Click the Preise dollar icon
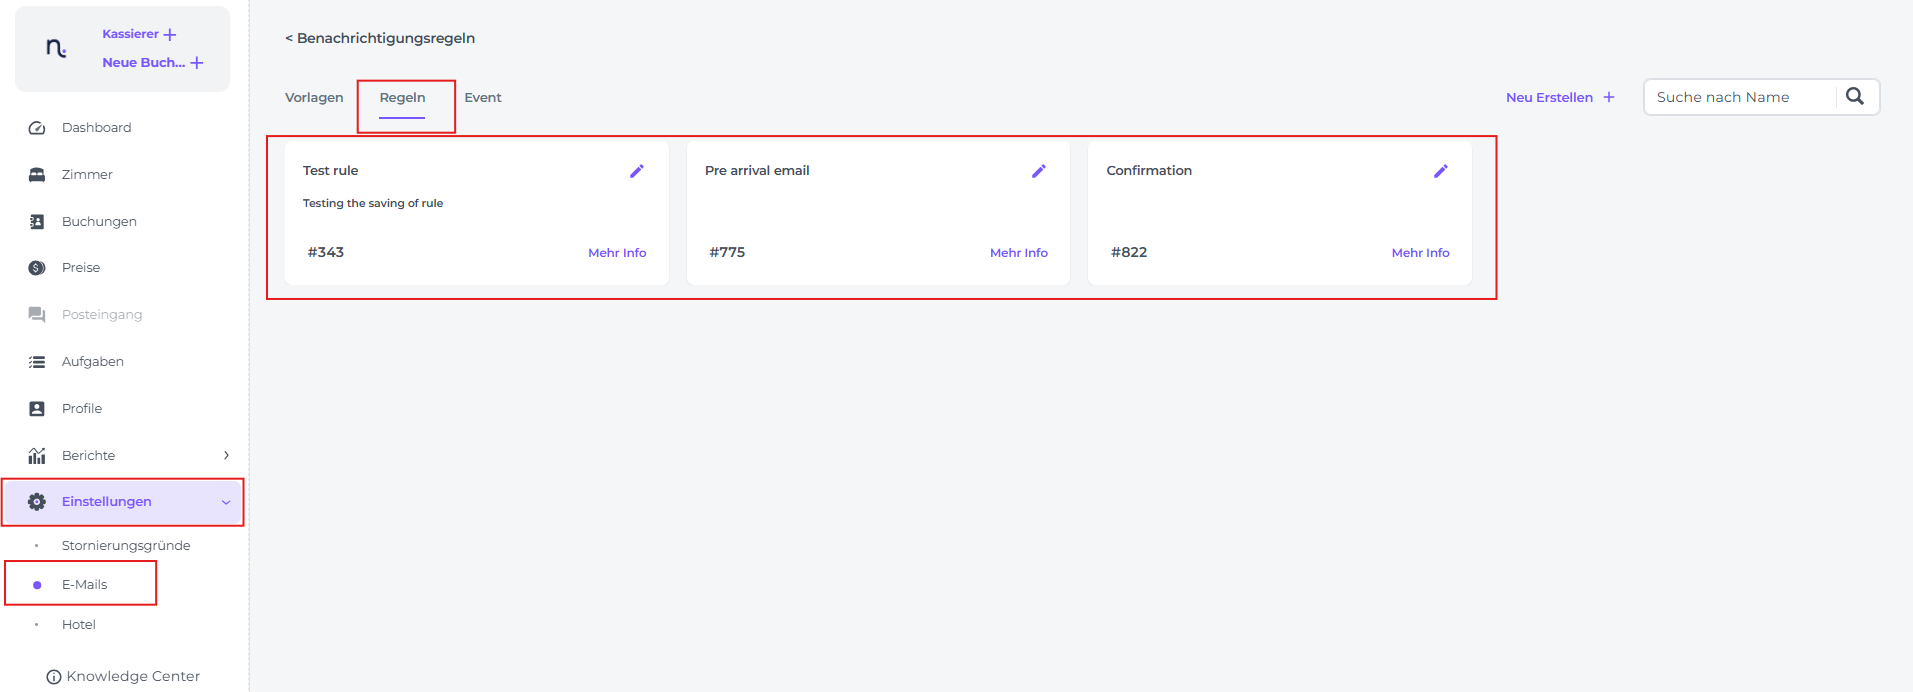1913x692 pixels. pyautogui.click(x=37, y=268)
